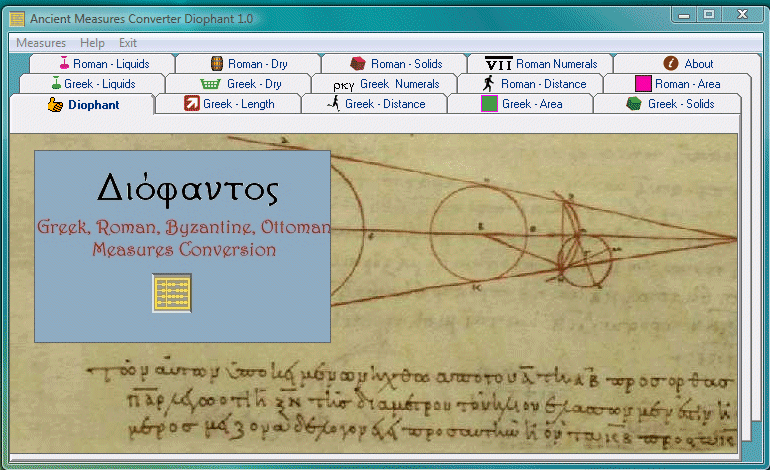Viewport: 770px width, 470px height.
Task: Switch to the Greek - Length tab
Action: coord(228,104)
